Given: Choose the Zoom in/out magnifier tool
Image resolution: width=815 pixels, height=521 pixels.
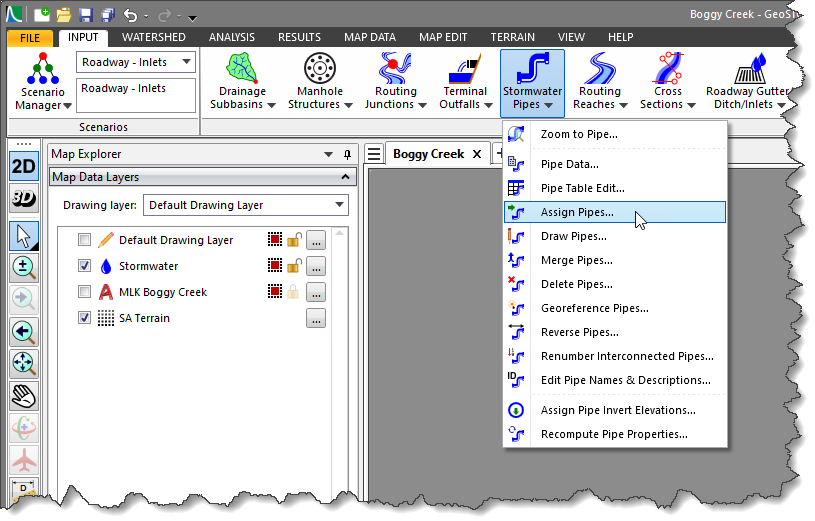Looking at the screenshot, I should pyautogui.click(x=23, y=268).
